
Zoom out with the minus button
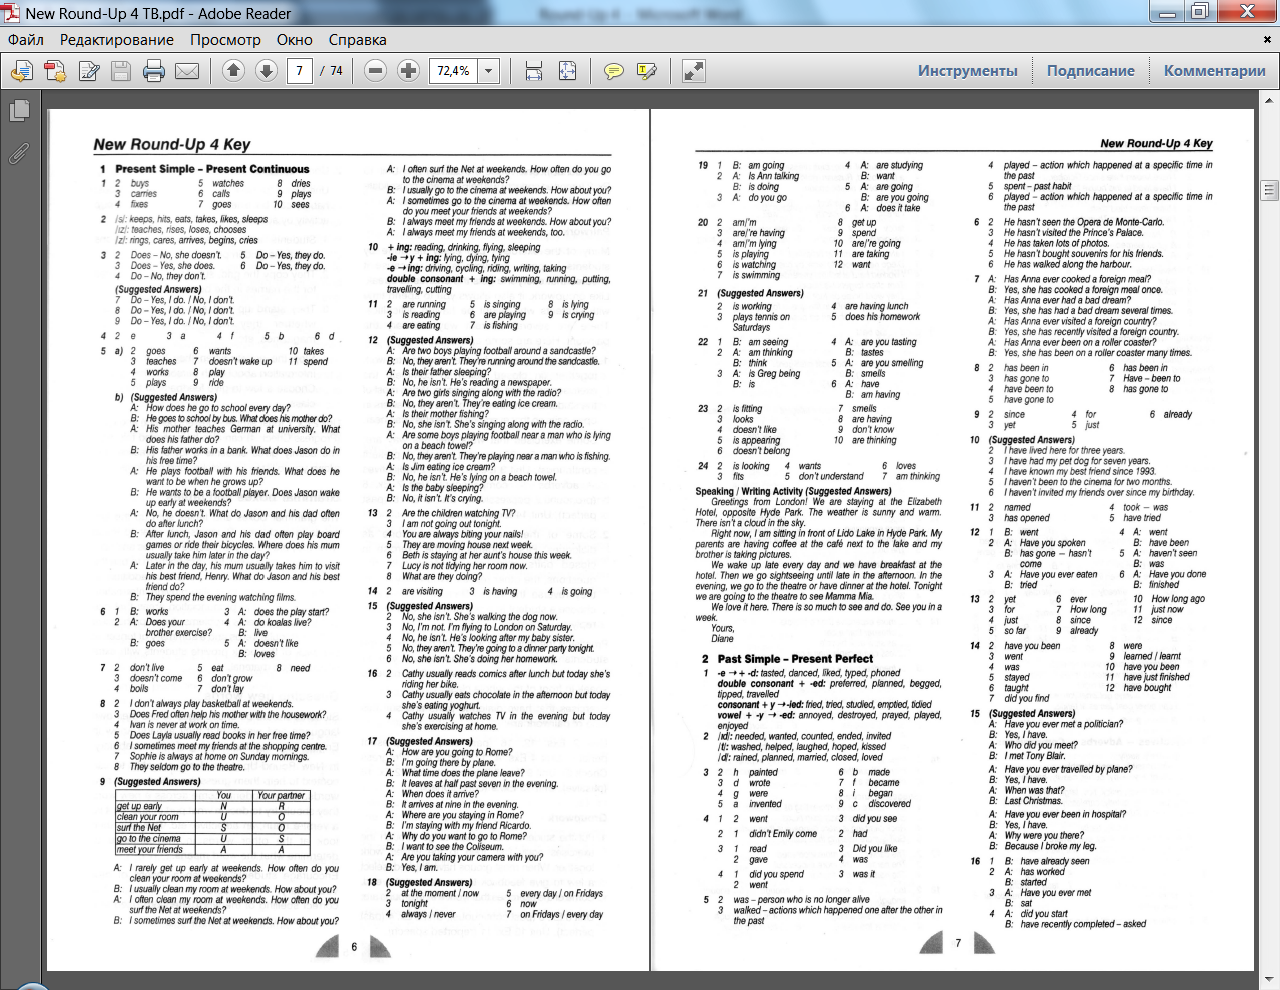pyautogui.click(x=375, y=71)
